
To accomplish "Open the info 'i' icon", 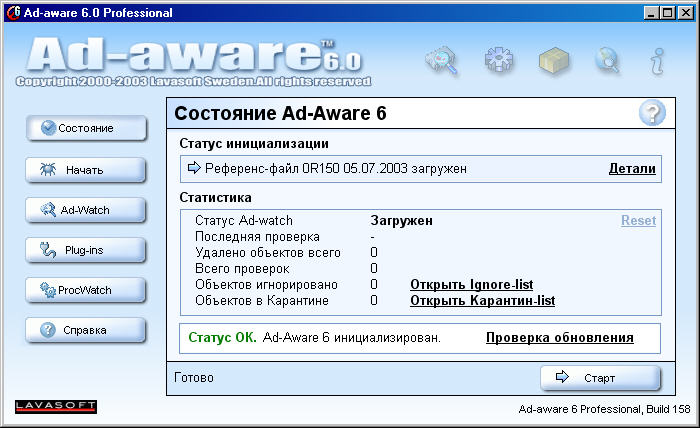I will tap(658, 61).
